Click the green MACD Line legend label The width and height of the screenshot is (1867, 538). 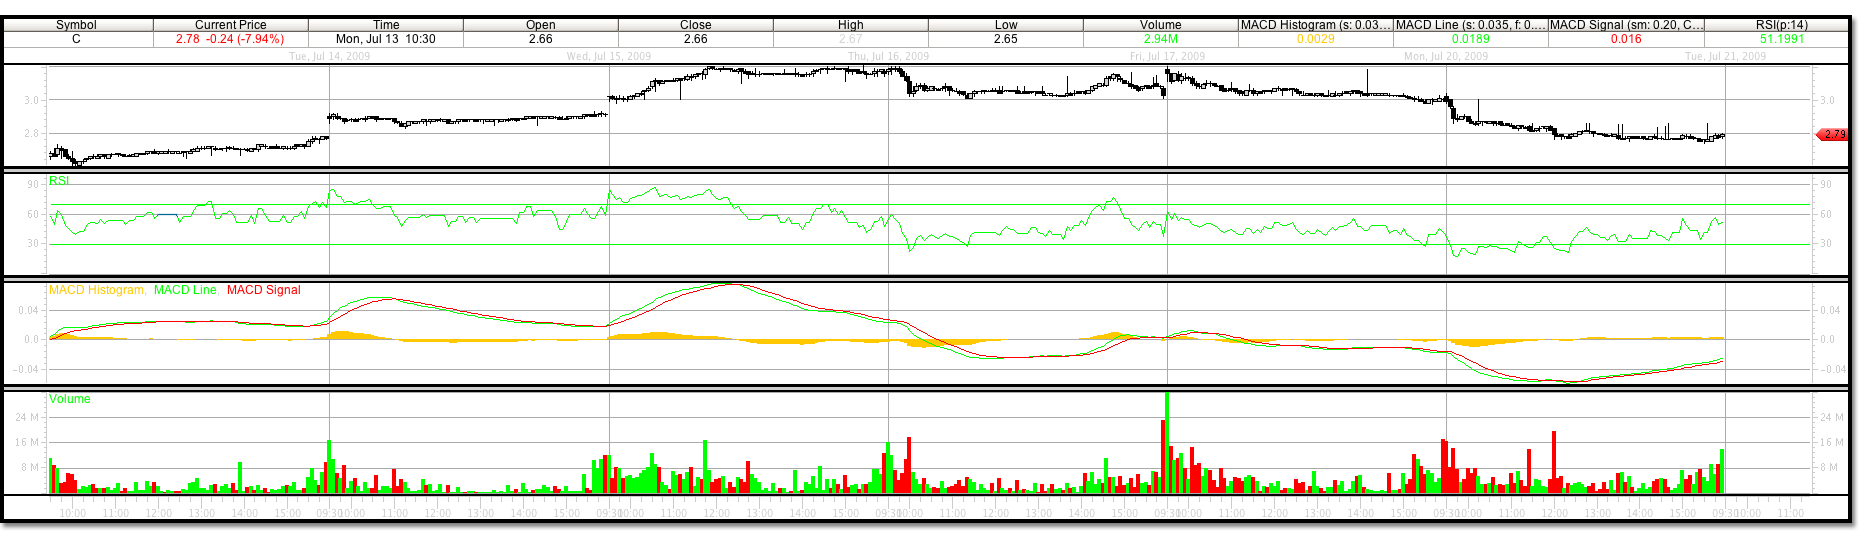coord(185,290)
